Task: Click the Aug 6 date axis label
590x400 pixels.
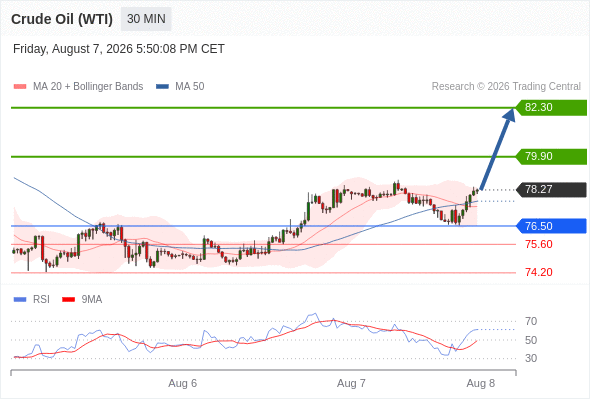Action: click(182, 383)
